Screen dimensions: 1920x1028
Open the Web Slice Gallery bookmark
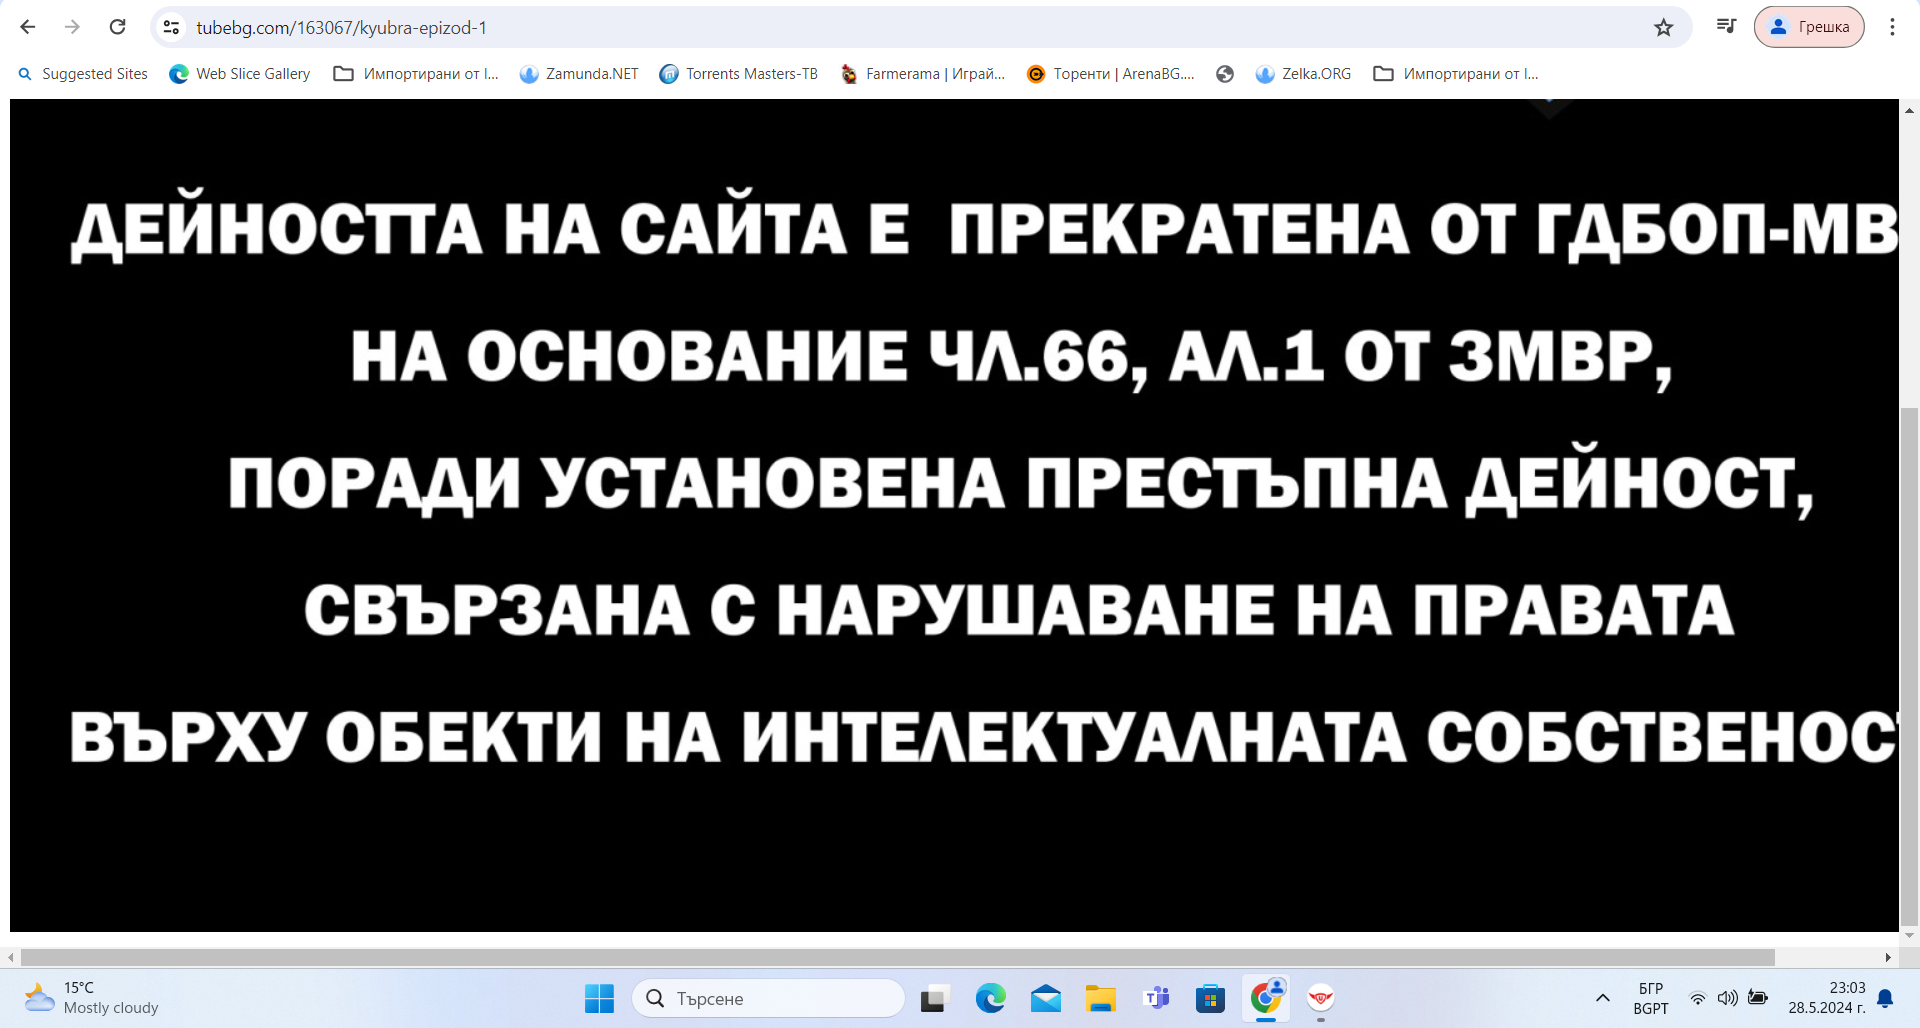[240, 74]
